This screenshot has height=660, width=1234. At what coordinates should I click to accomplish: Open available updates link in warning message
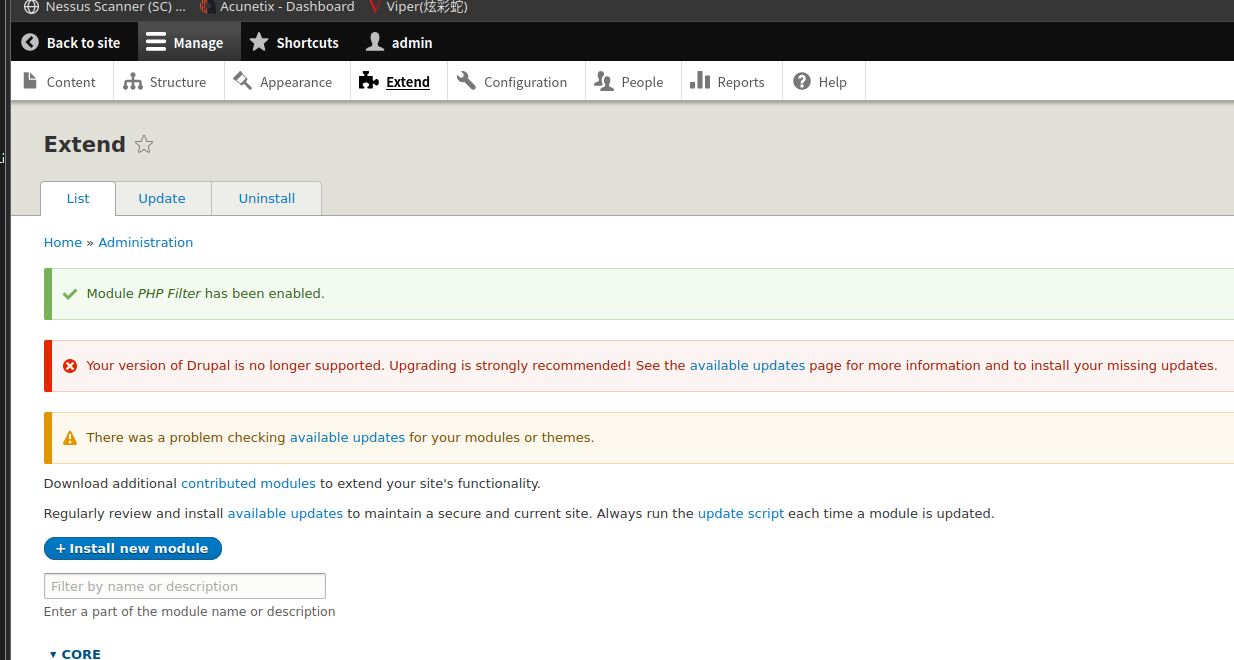(x=347, y=438)
